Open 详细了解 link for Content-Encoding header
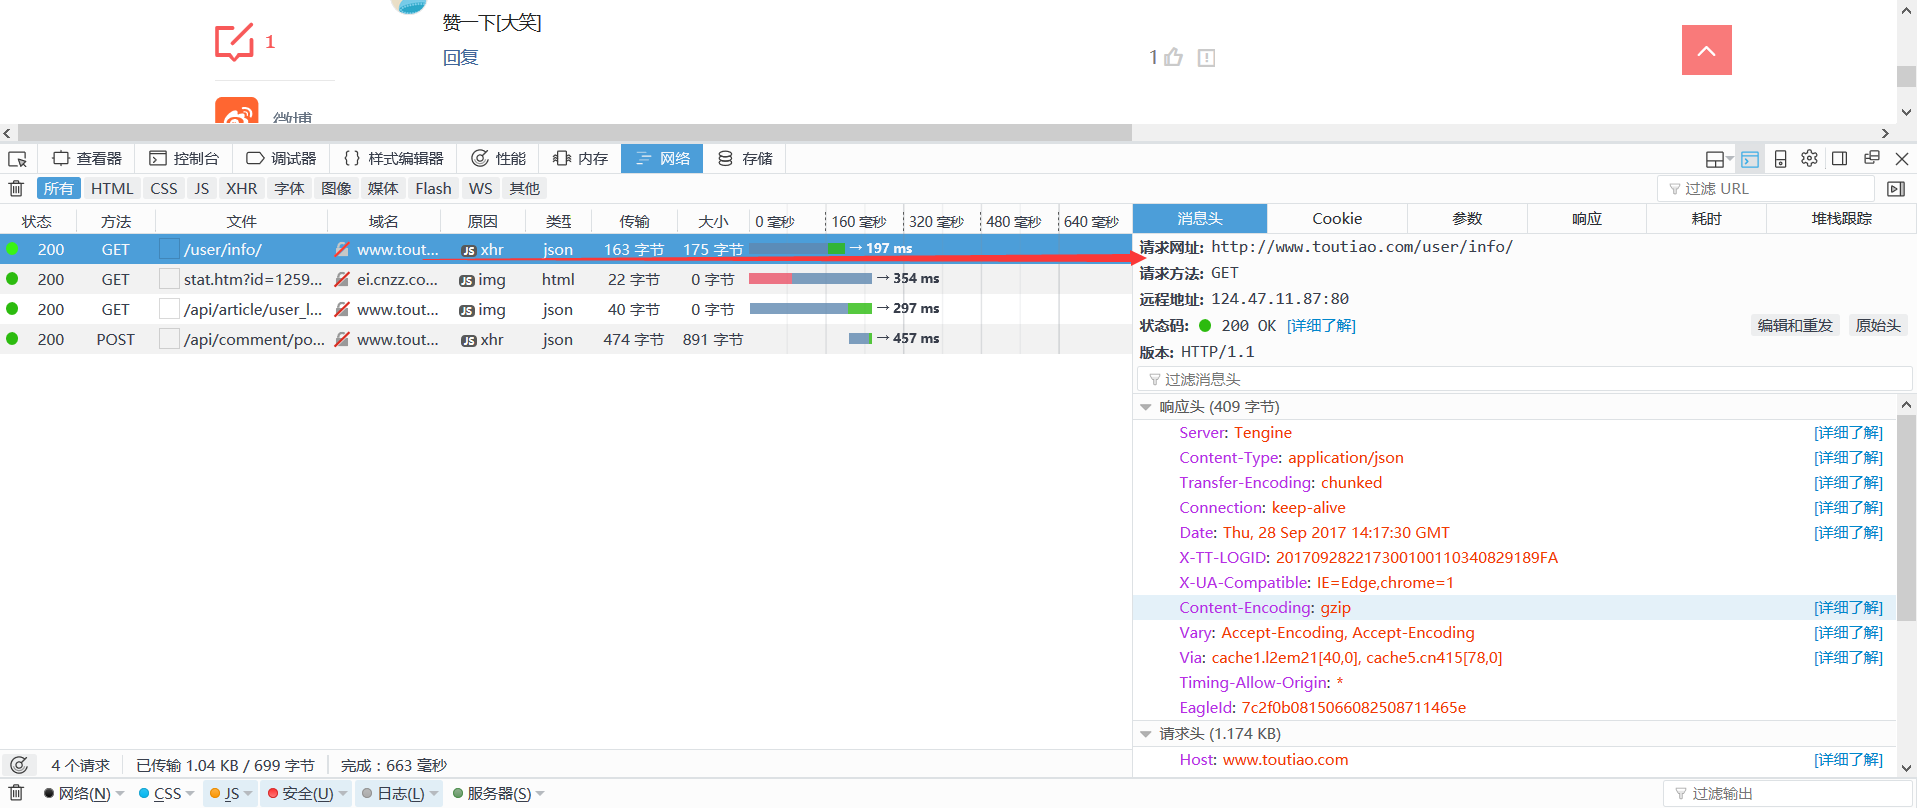The image size is (1917, 808). click(x=1848, y=608)
